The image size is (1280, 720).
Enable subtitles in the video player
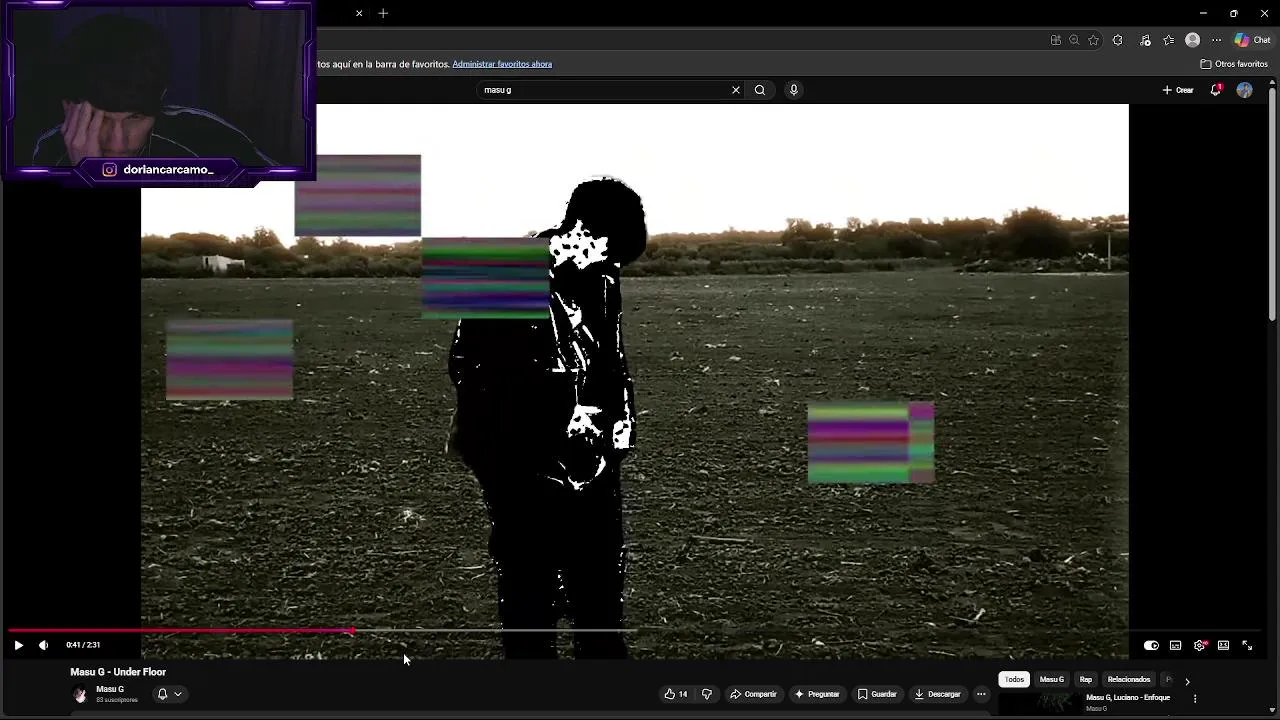(1175, 645)
